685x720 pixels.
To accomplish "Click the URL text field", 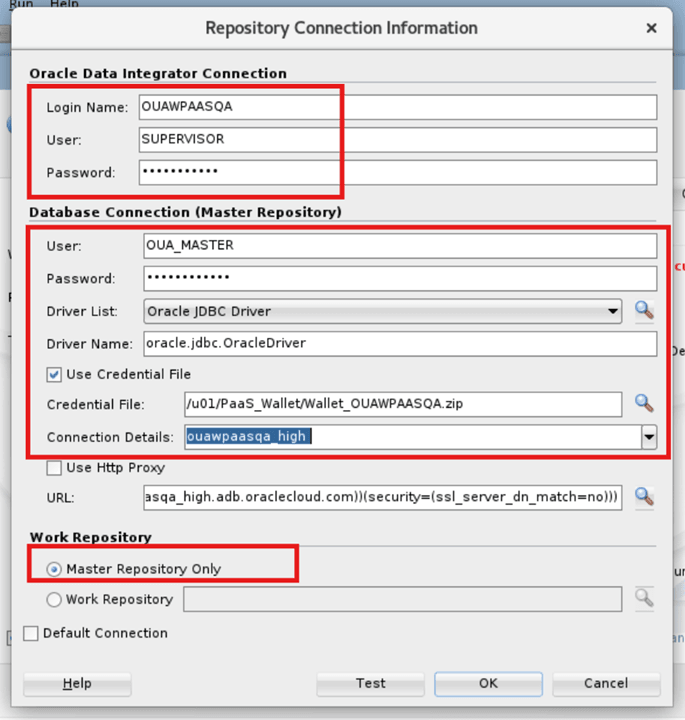I will 382,497.
